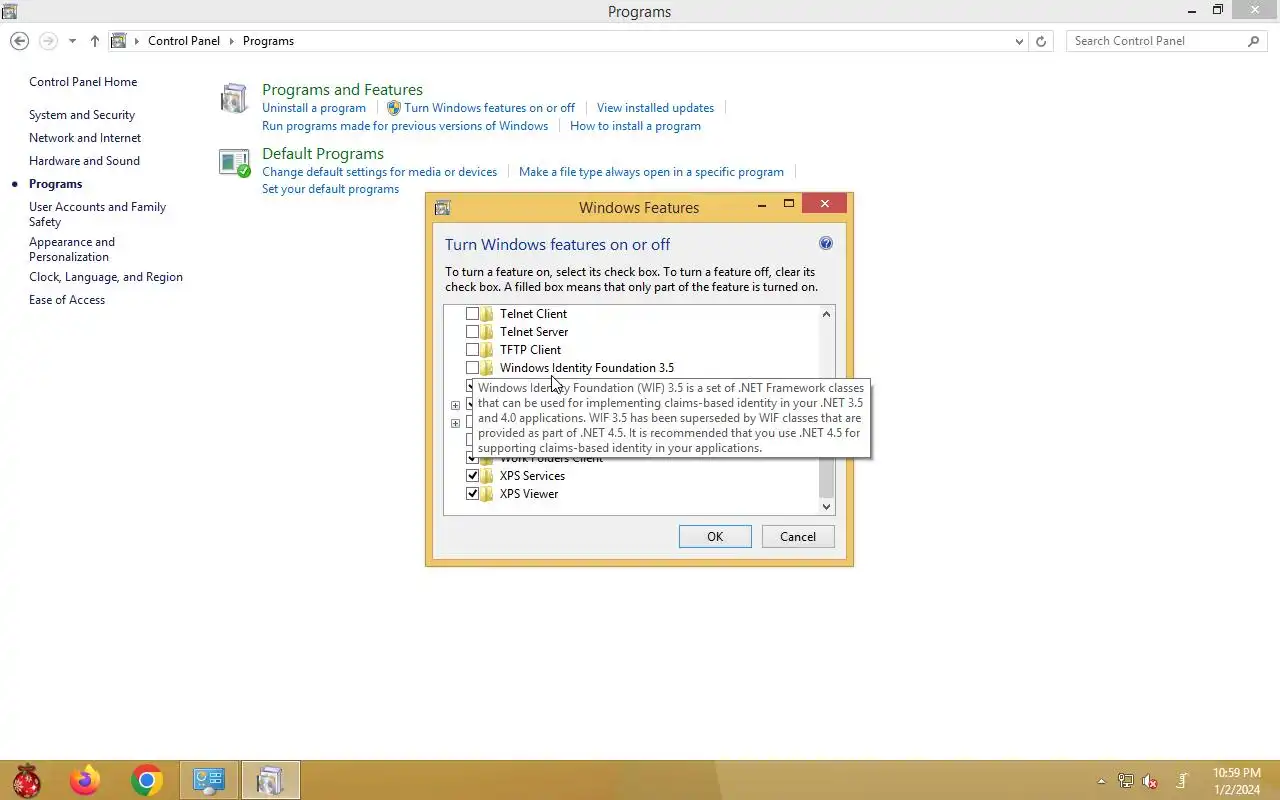The height and width of the screenshot is (800, 1280).
Task: Click the features list scroll-down arrow
Action: (826, 507)
